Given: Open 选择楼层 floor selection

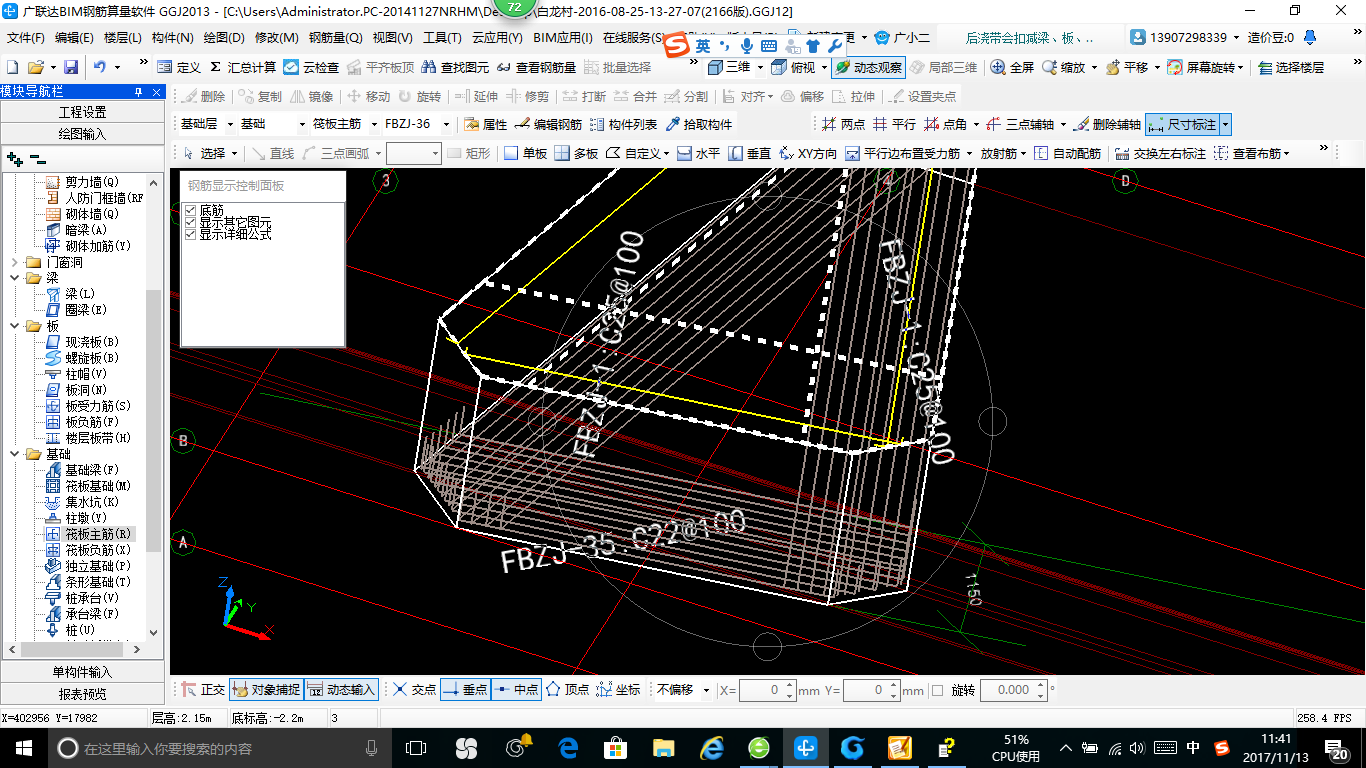Looking at the screenshot, I should pyautogui.click(x=1290, y=67).
